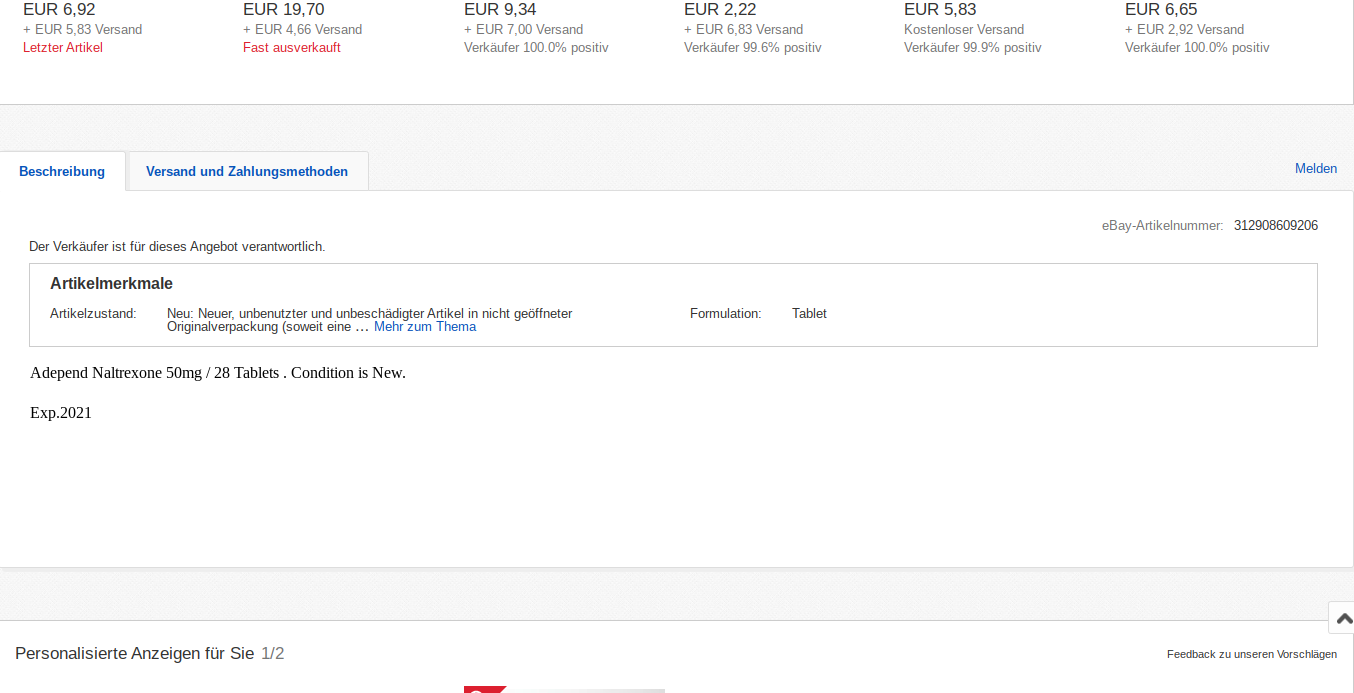Screen dimensions: 1354x693
Task: Open the item priced EUR 5,83
Action: (940, 10)
